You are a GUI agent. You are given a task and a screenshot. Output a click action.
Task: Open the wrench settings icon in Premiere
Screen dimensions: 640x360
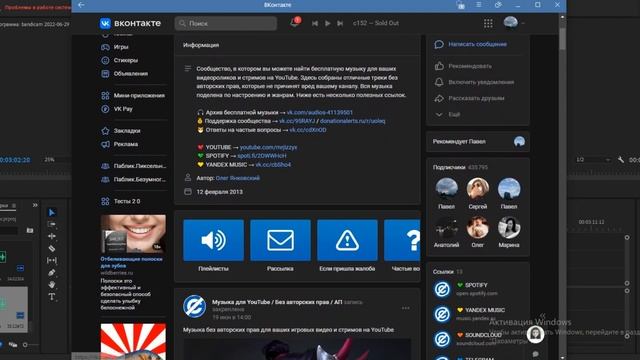(x=621, y=160)
